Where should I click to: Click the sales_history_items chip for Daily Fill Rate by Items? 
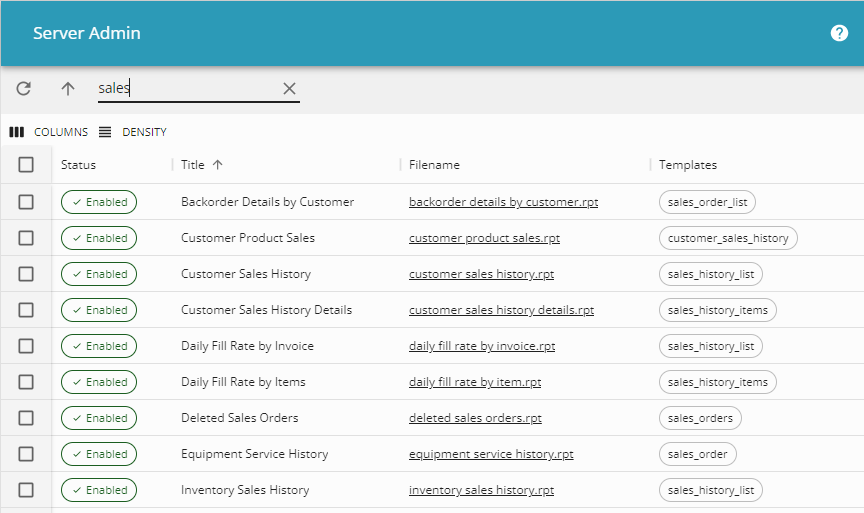pyautogui.click(x=717, y=382)
